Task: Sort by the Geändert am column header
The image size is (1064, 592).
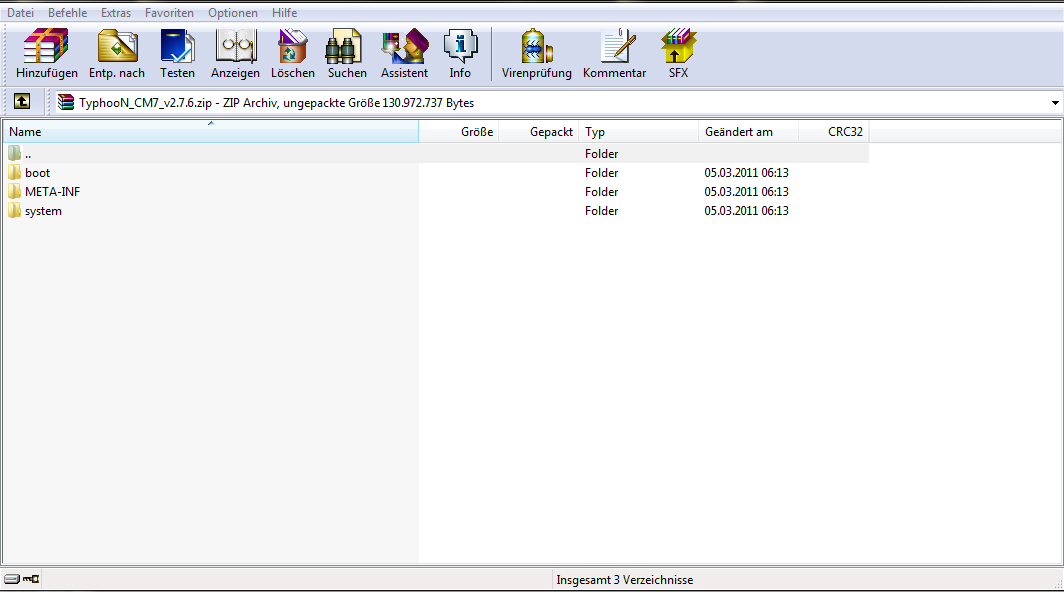Action: [x=748, y=132]
